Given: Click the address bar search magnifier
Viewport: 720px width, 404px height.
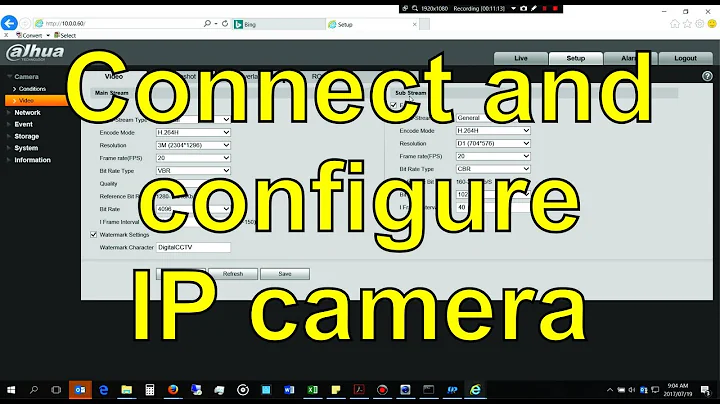Looking at the screenshot, I should [208, 23].
